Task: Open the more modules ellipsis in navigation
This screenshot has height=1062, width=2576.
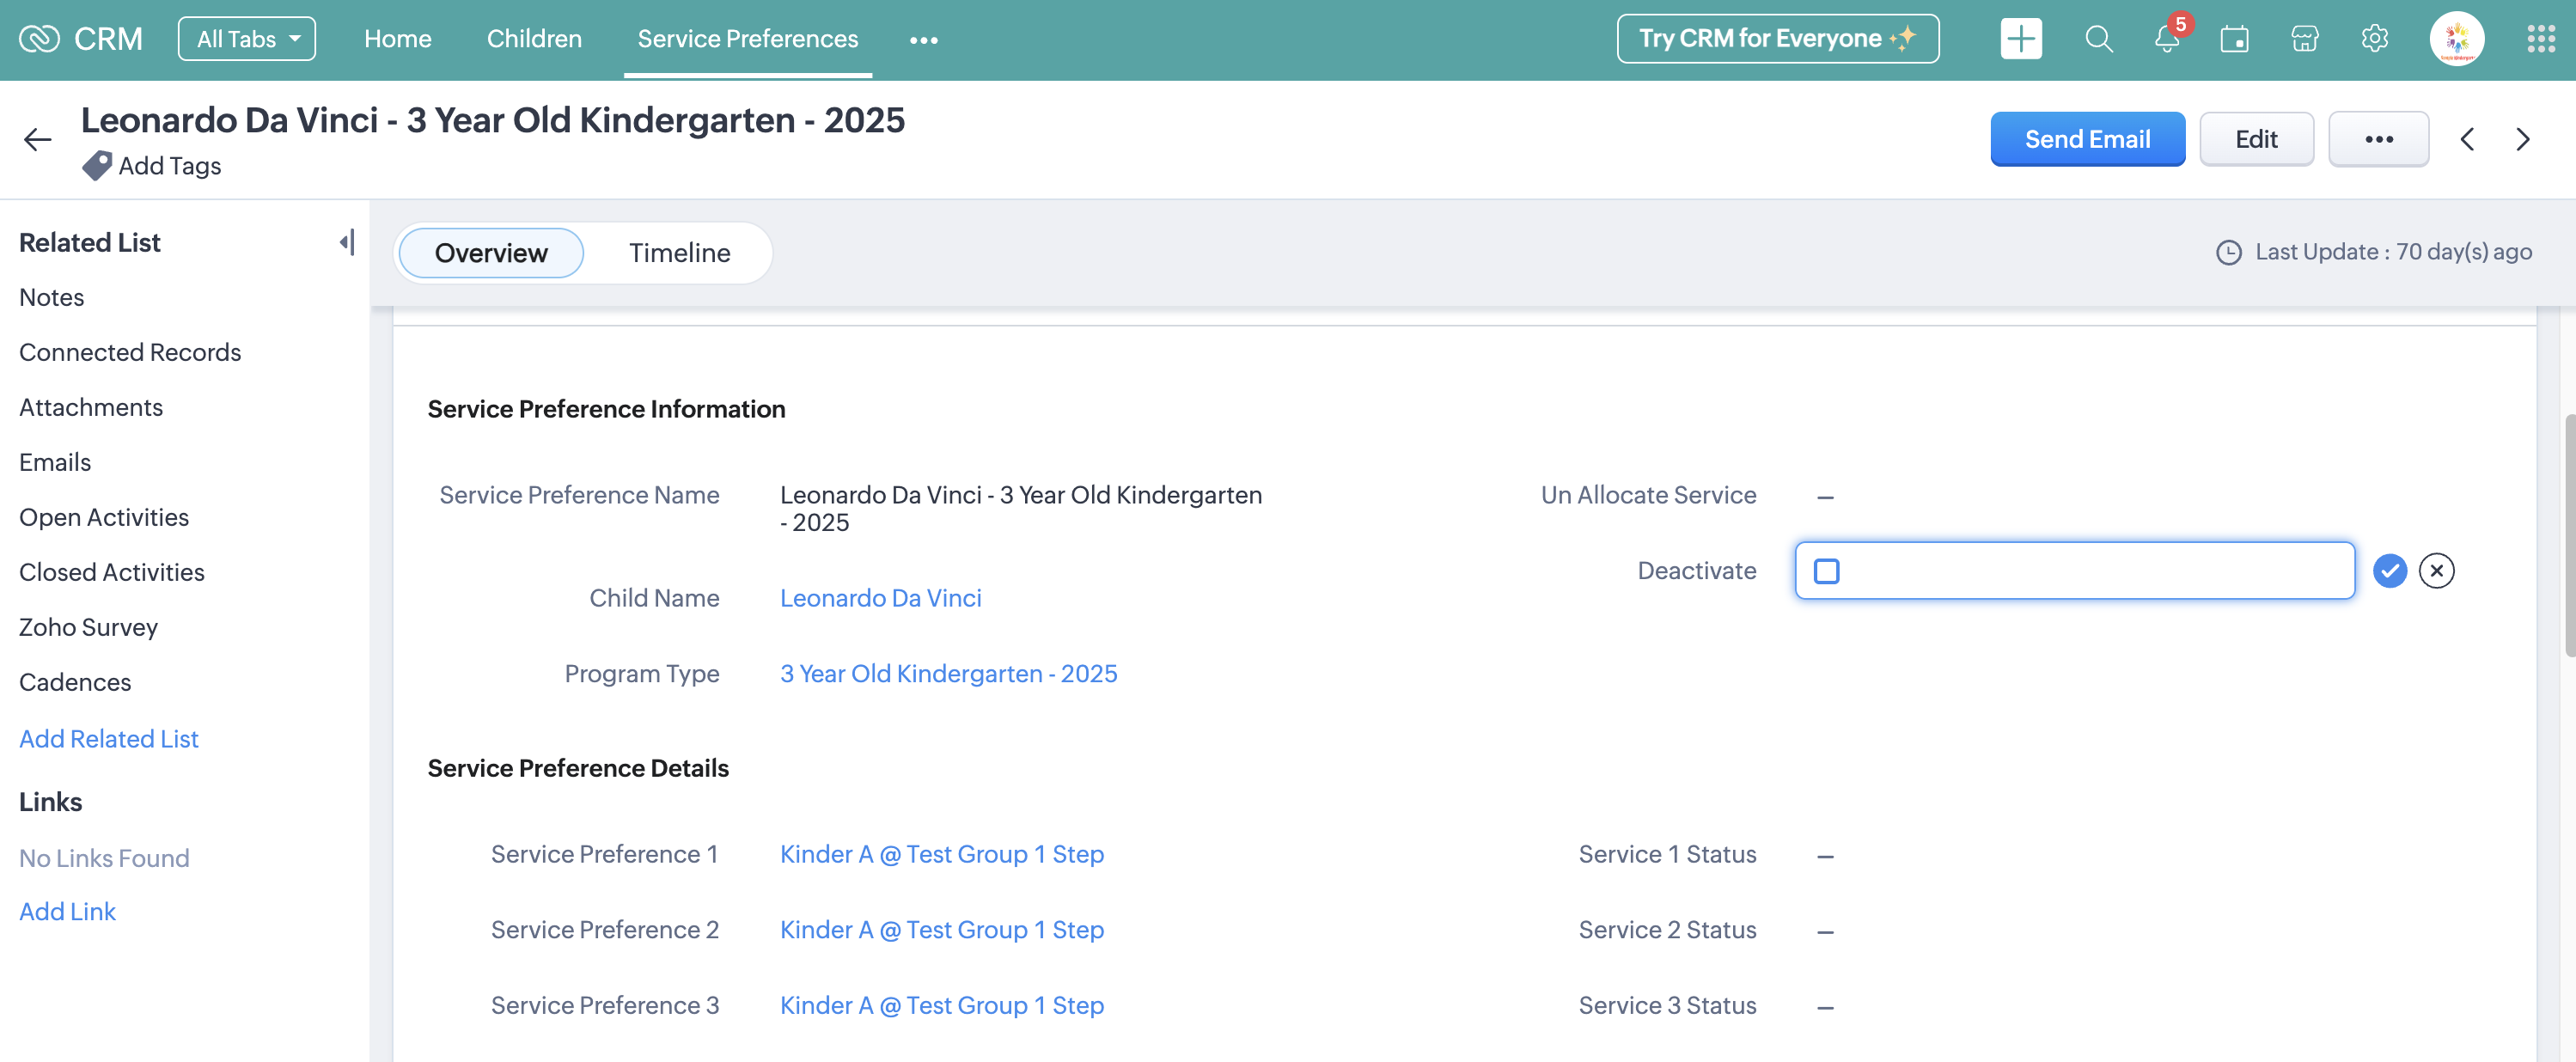Action: point(923,40)
